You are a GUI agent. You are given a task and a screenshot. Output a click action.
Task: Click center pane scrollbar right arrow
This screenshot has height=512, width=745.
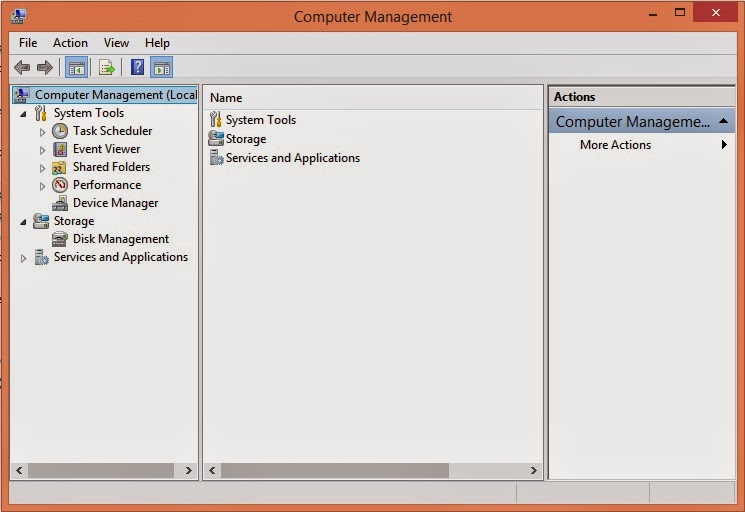(x=534, y=470)
